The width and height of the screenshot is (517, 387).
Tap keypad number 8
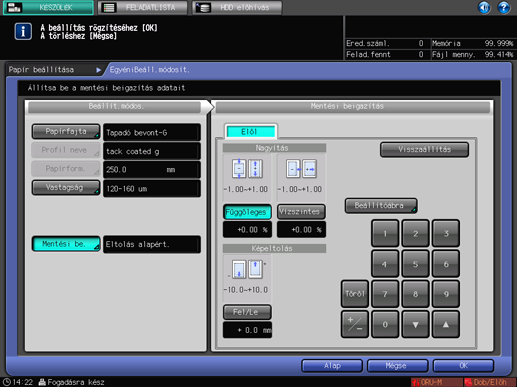pyautogui.click(x=415, y=294)
